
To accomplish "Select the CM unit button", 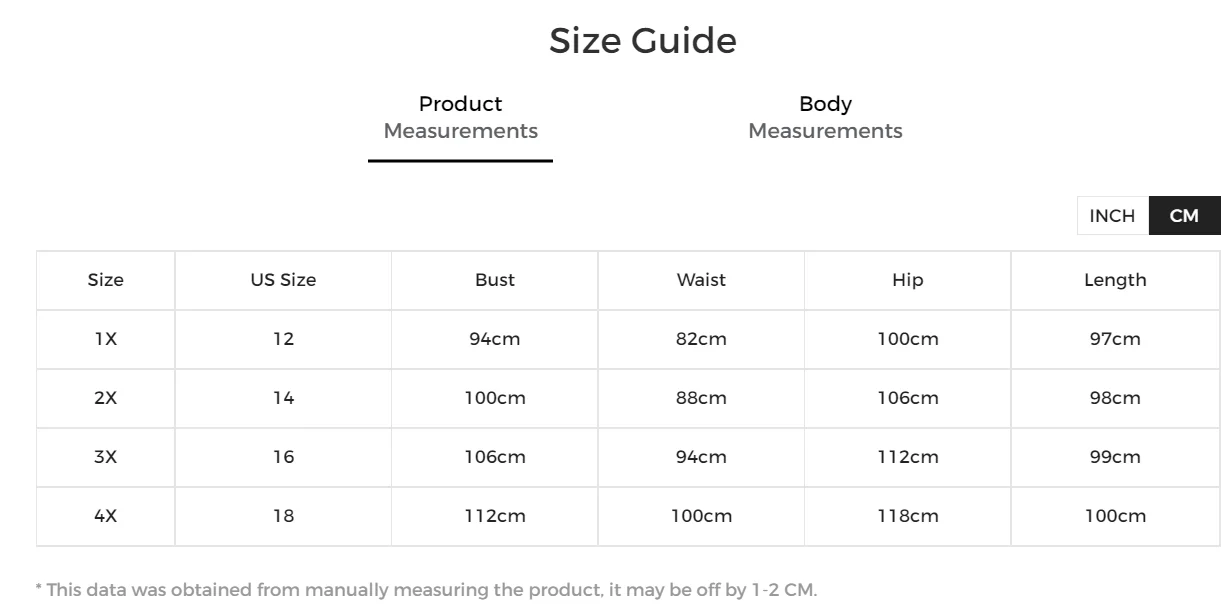I will click(1184, 216).
